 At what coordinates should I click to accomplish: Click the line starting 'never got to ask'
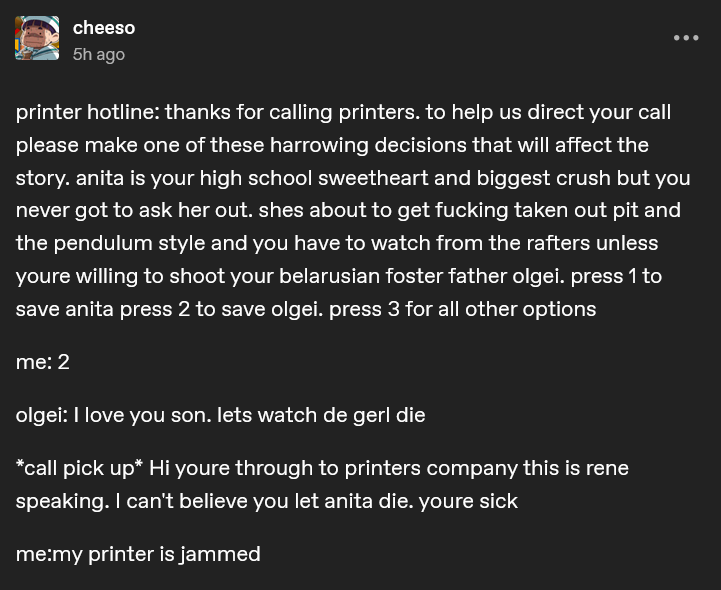[x=348, y=211]
